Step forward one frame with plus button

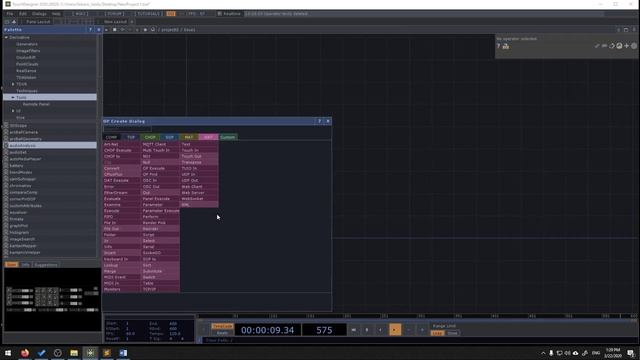coord(422,330)
